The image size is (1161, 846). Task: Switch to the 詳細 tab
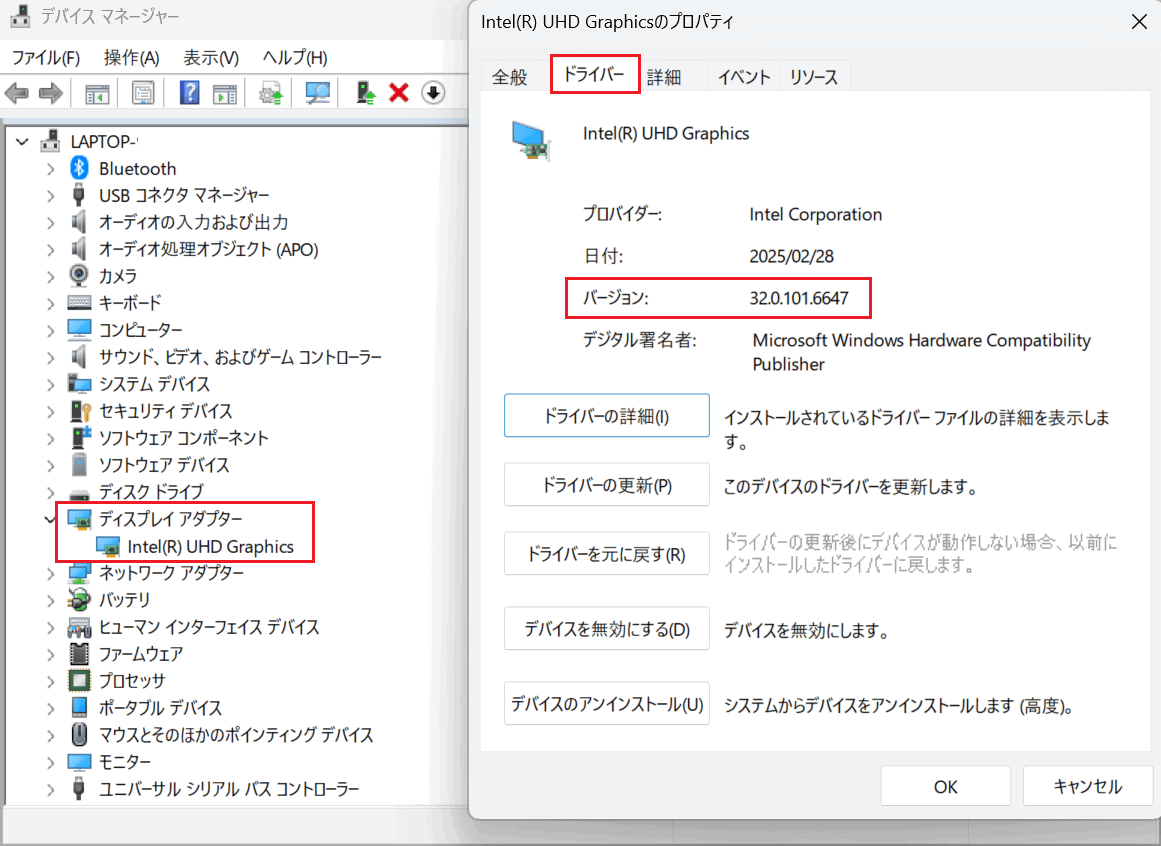(x=664, y=77)
